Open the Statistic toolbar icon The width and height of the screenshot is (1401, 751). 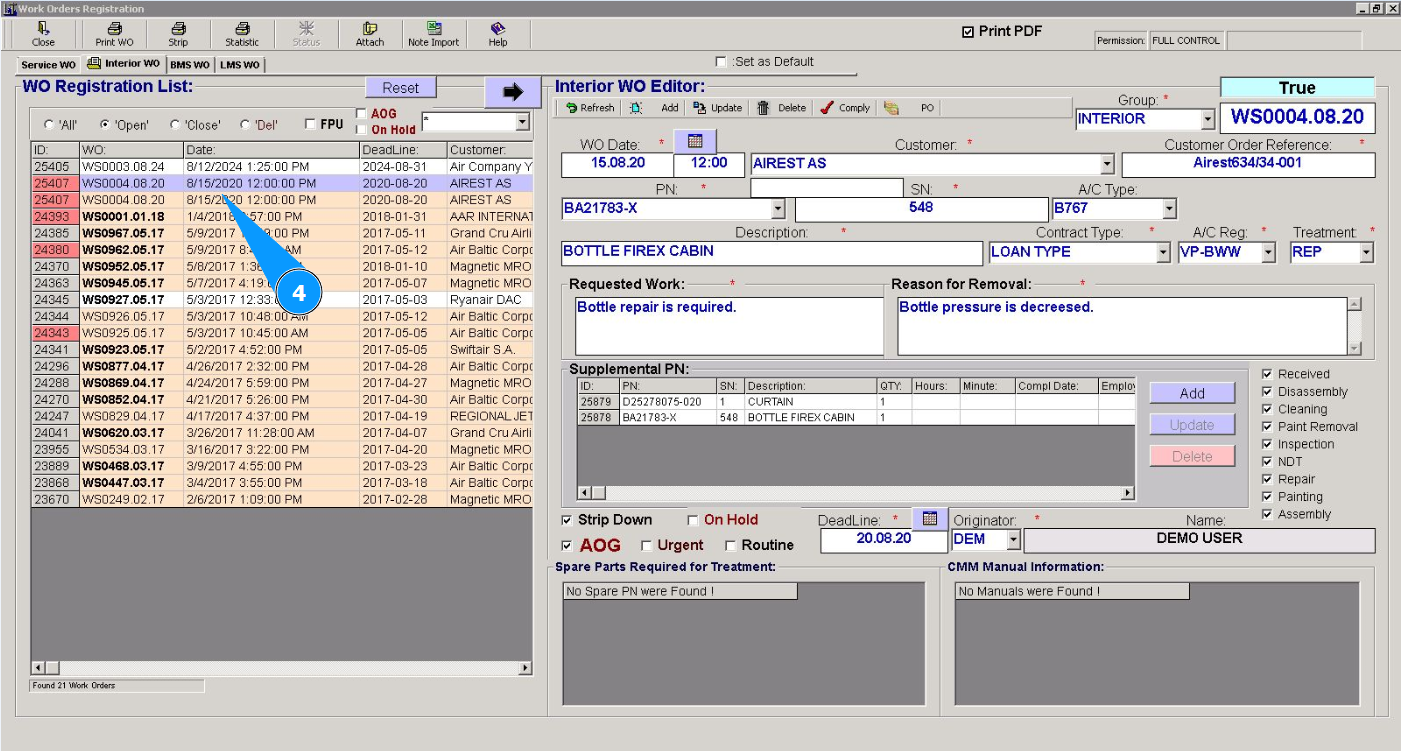click(242, 34)
